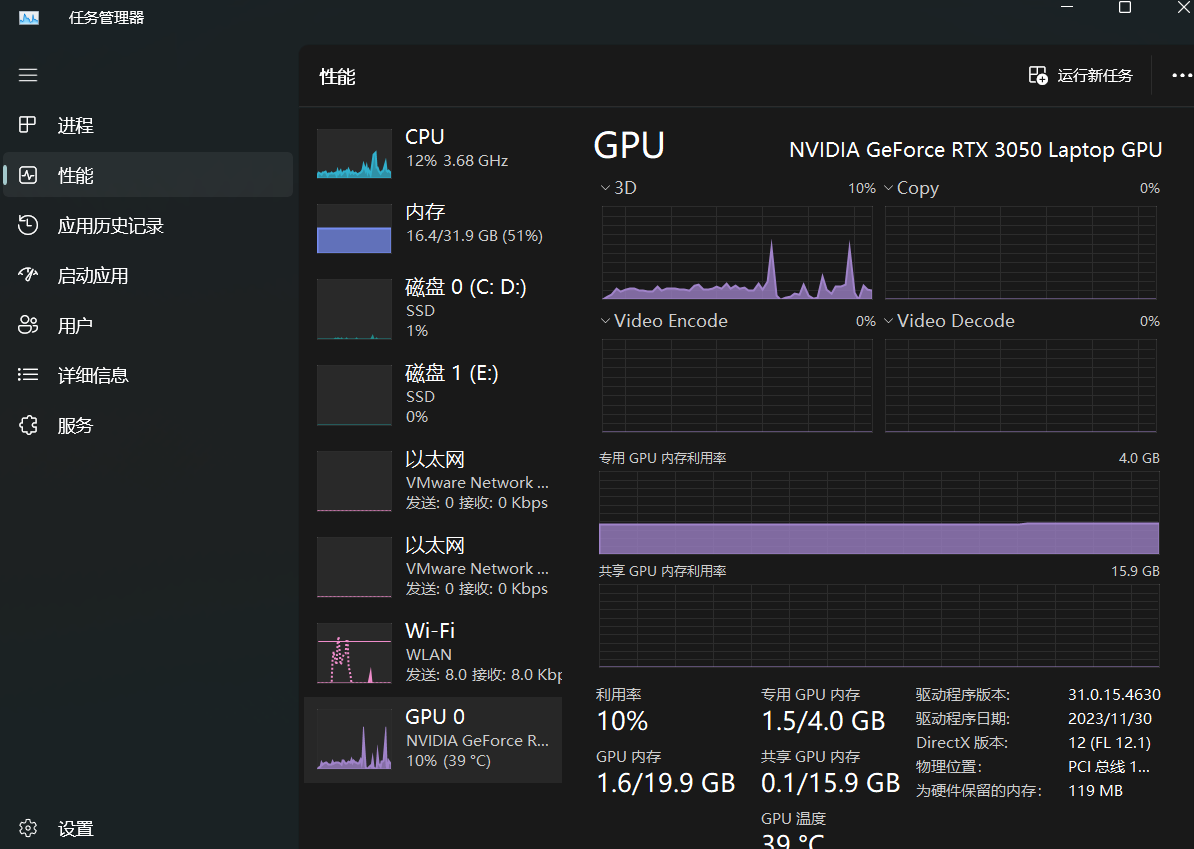Click the 利用率 10% value

[x=622, y=720]
